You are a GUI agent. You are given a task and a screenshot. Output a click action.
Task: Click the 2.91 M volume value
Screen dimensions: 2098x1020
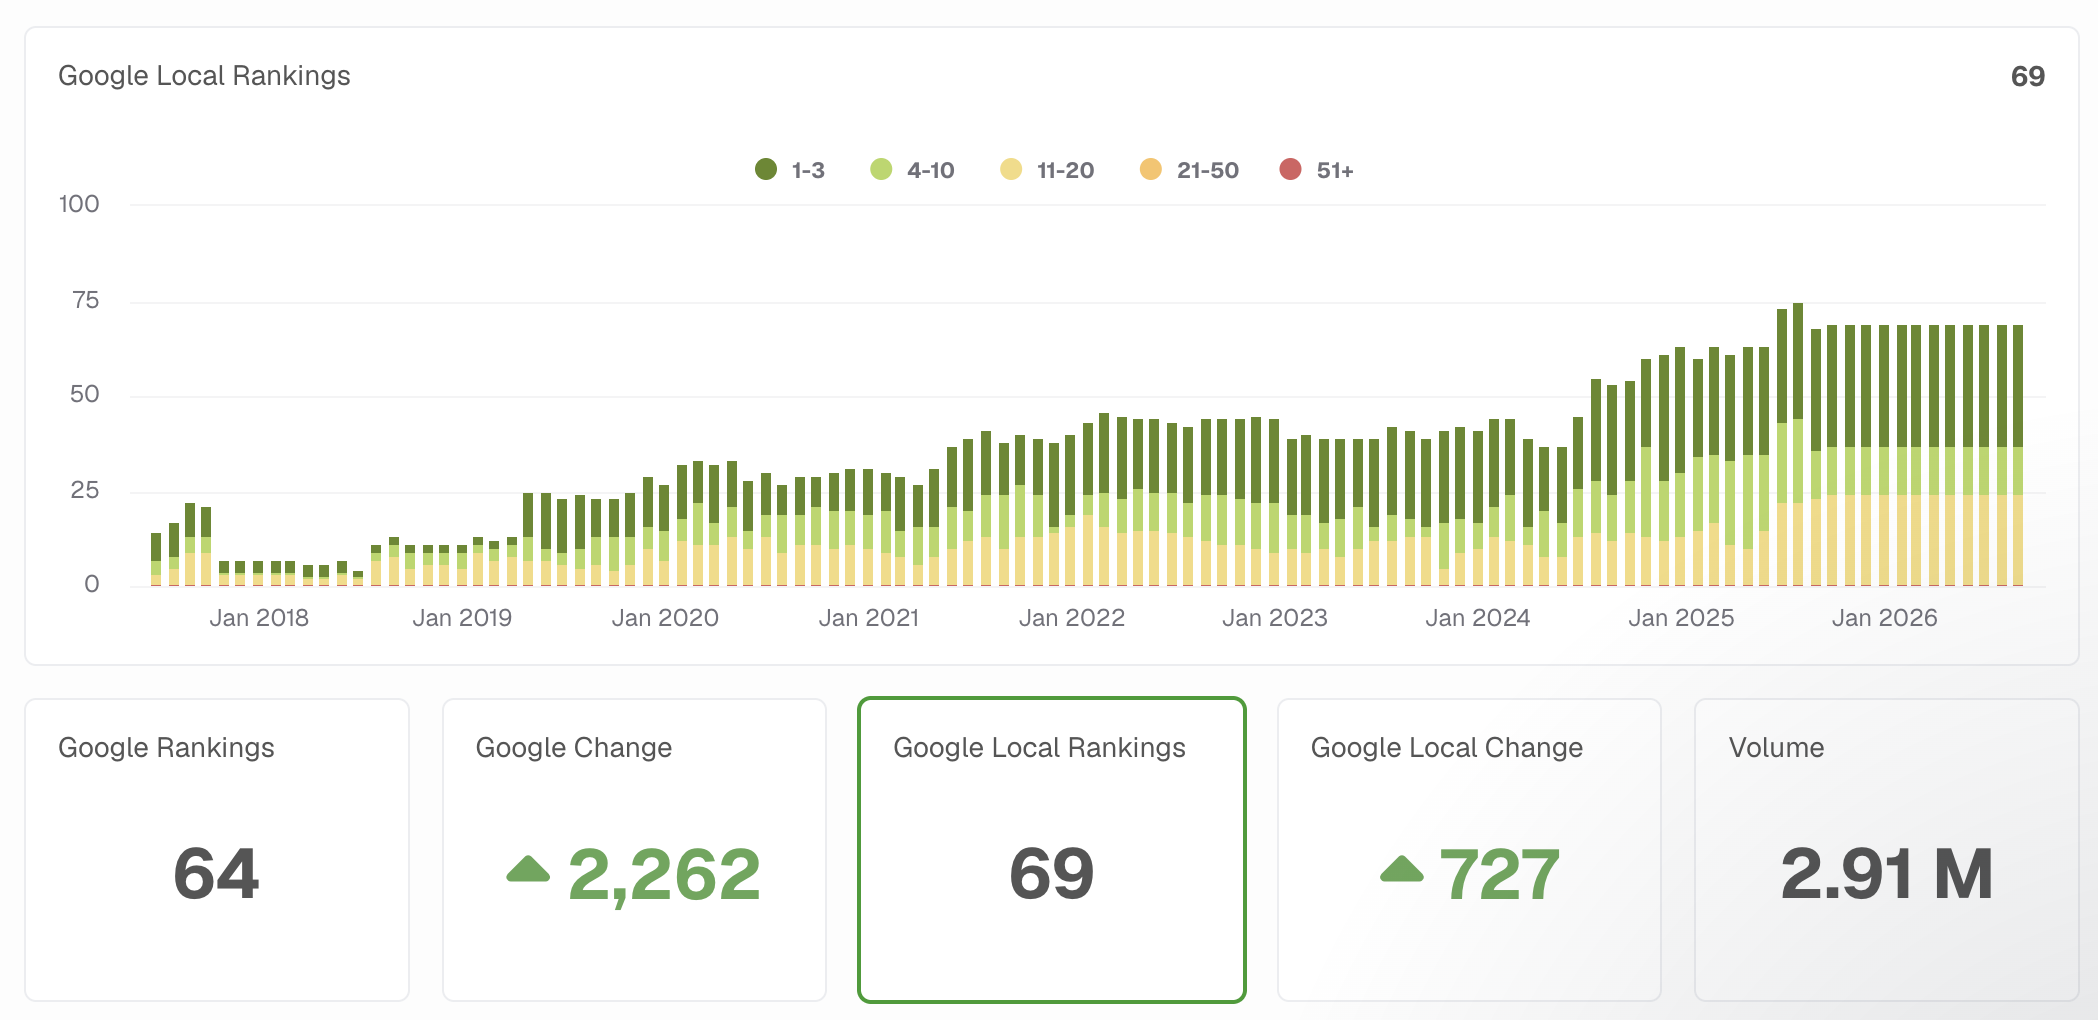[x=1886, y=874]
